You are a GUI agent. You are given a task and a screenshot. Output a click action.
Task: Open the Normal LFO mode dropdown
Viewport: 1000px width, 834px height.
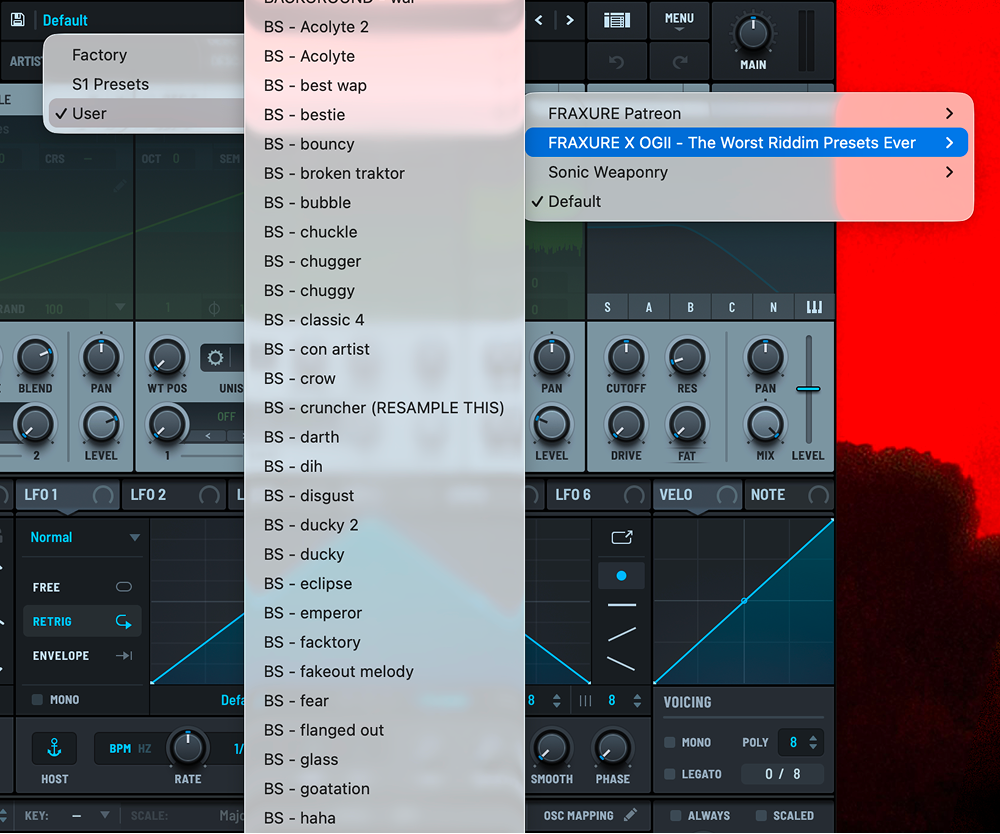coord(85,537)
